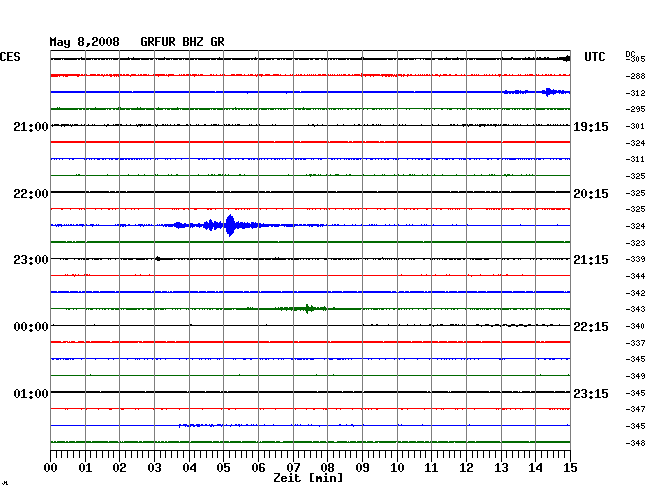Click minute tick label 08
The height and width of the screenshot is (494, 650).
[327, 468]
